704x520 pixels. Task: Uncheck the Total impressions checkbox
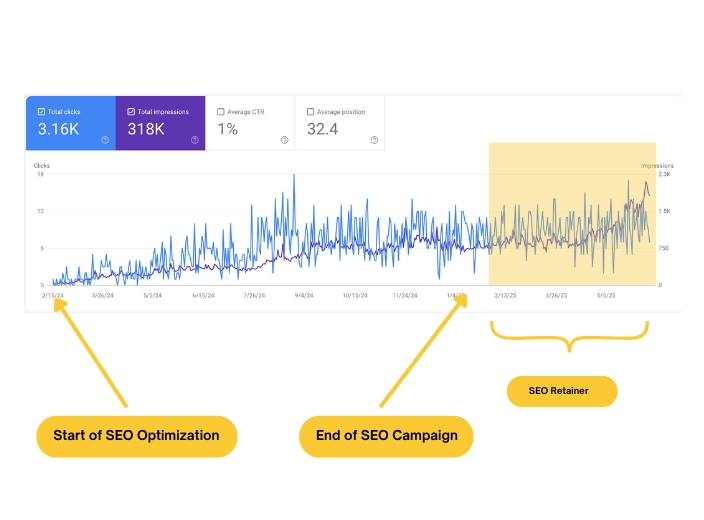pos(131,112)
